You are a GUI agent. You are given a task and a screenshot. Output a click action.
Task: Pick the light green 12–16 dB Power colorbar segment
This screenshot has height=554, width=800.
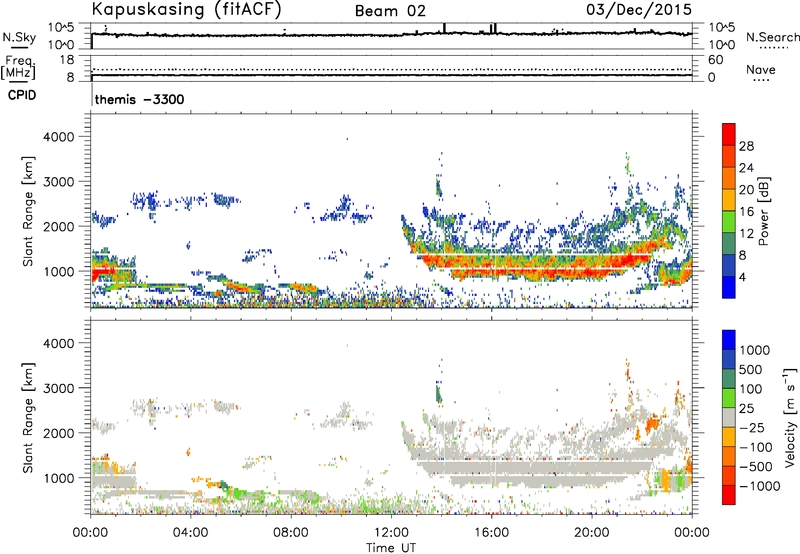[729, 222]
